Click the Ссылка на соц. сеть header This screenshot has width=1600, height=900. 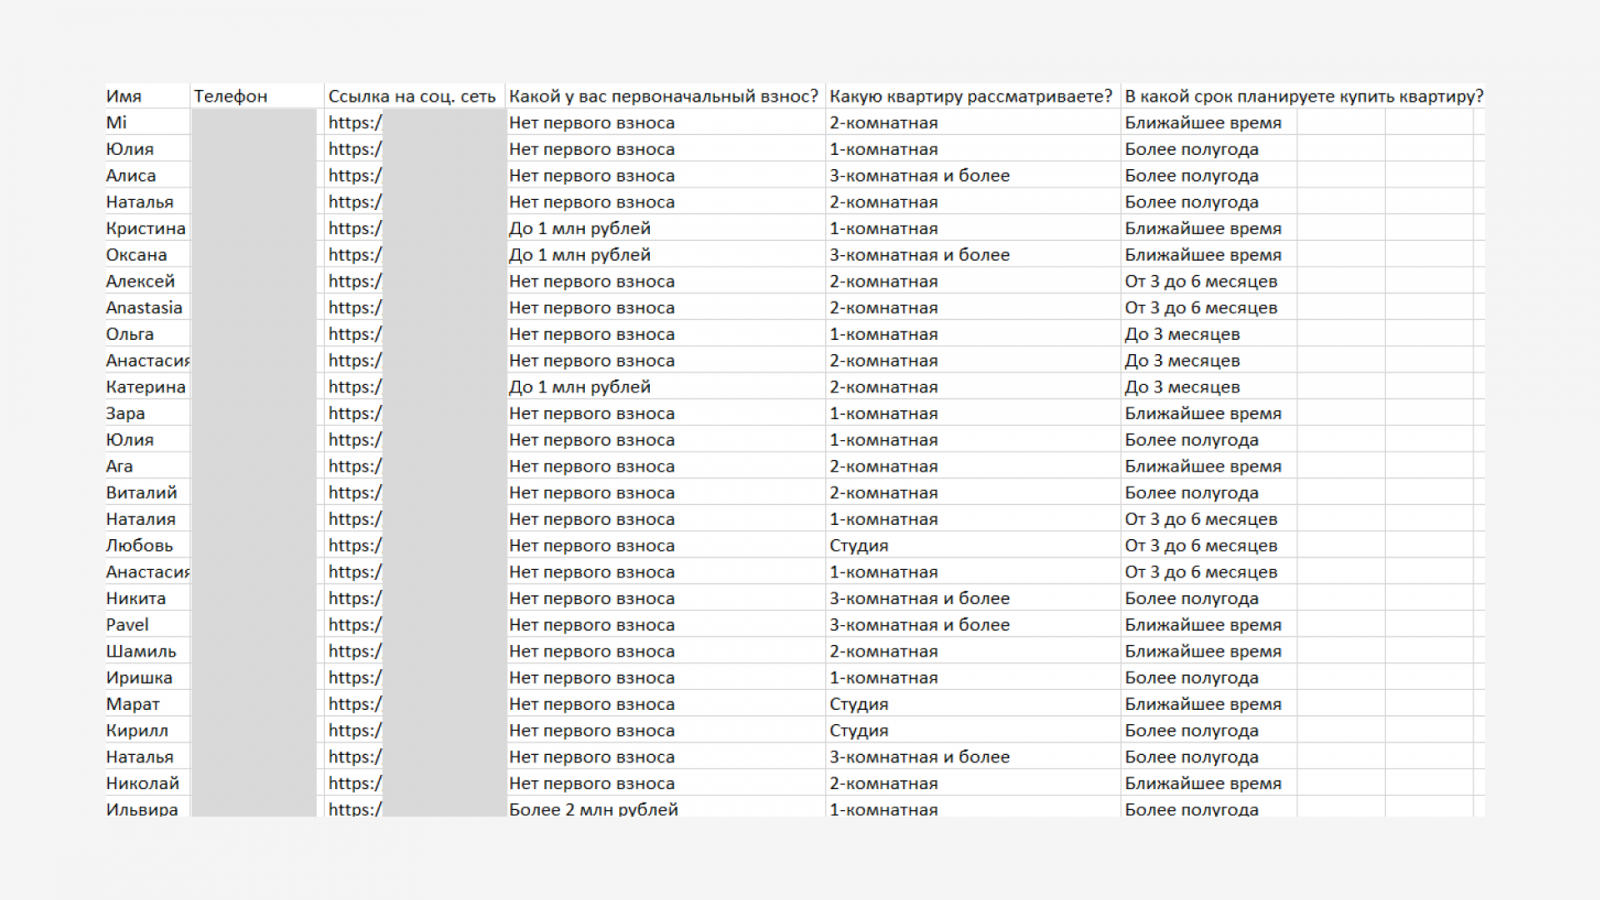(x=412, y=96)
